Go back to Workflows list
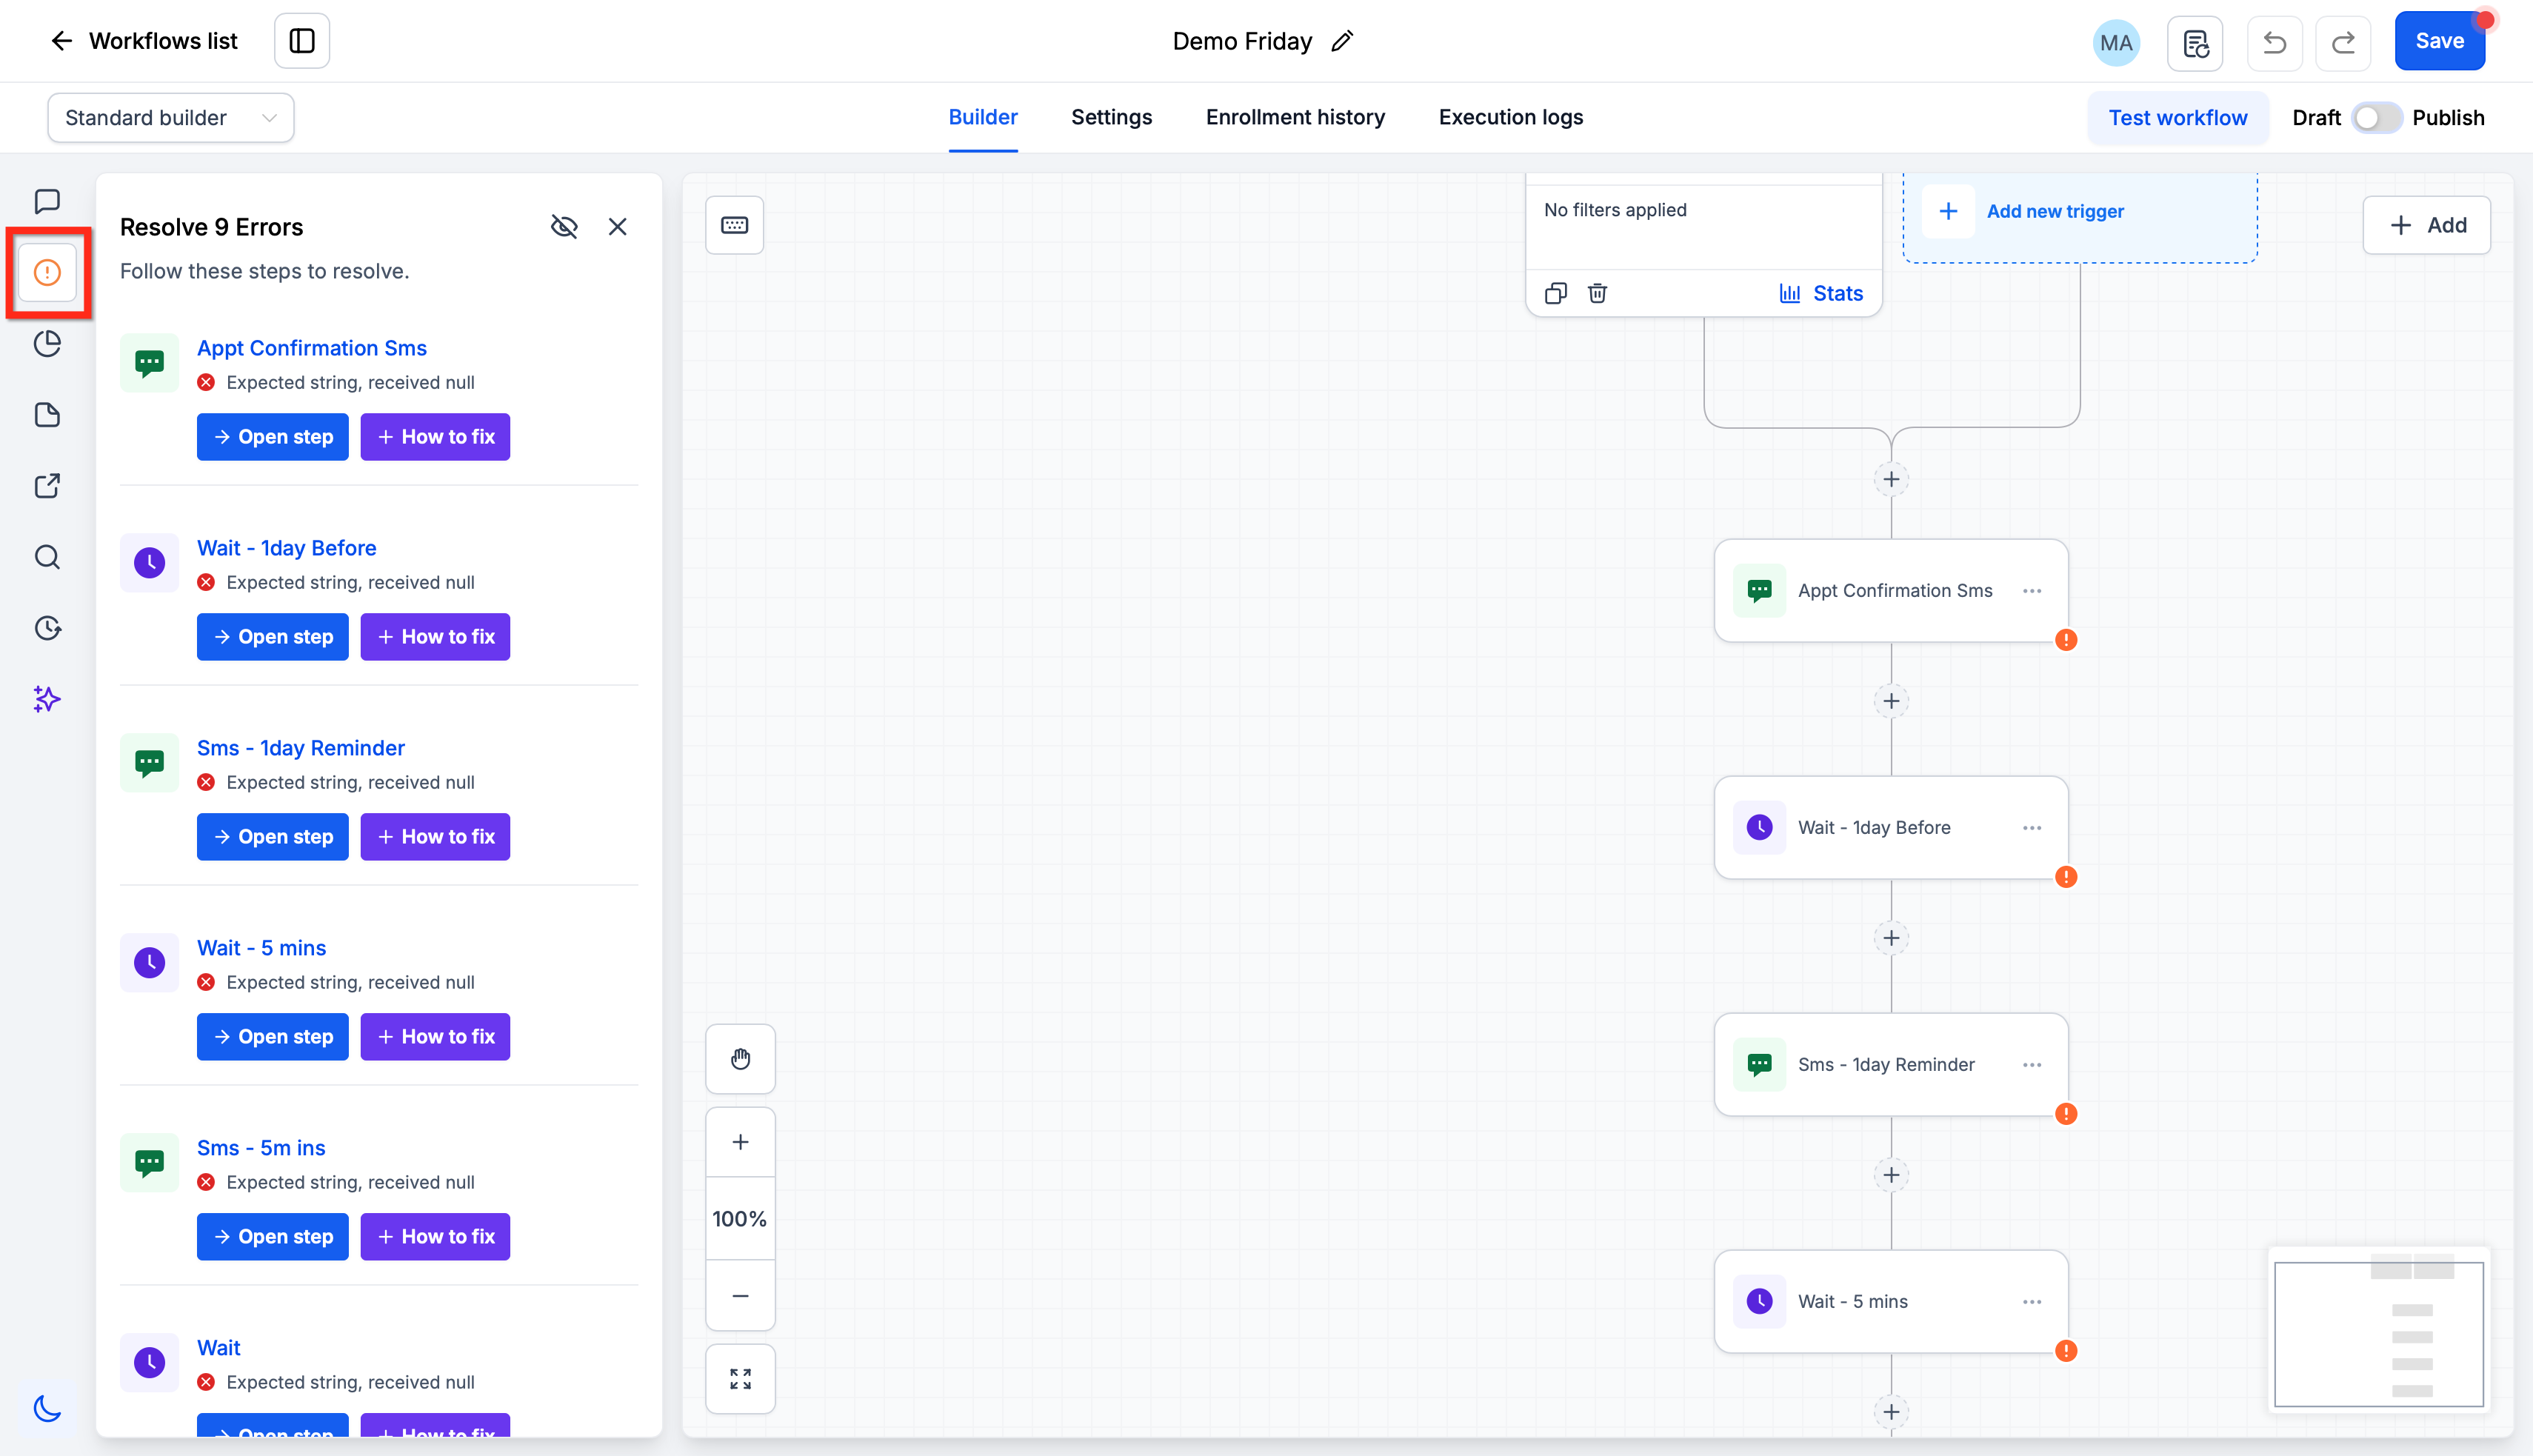 coord(144,41)
